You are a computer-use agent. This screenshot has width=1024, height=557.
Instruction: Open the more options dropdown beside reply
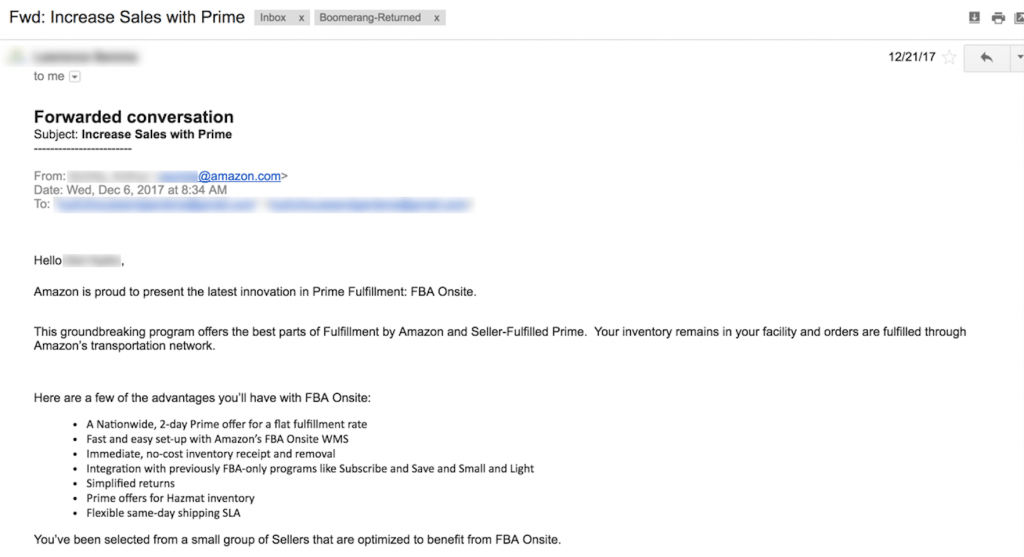click(1017, 57)
